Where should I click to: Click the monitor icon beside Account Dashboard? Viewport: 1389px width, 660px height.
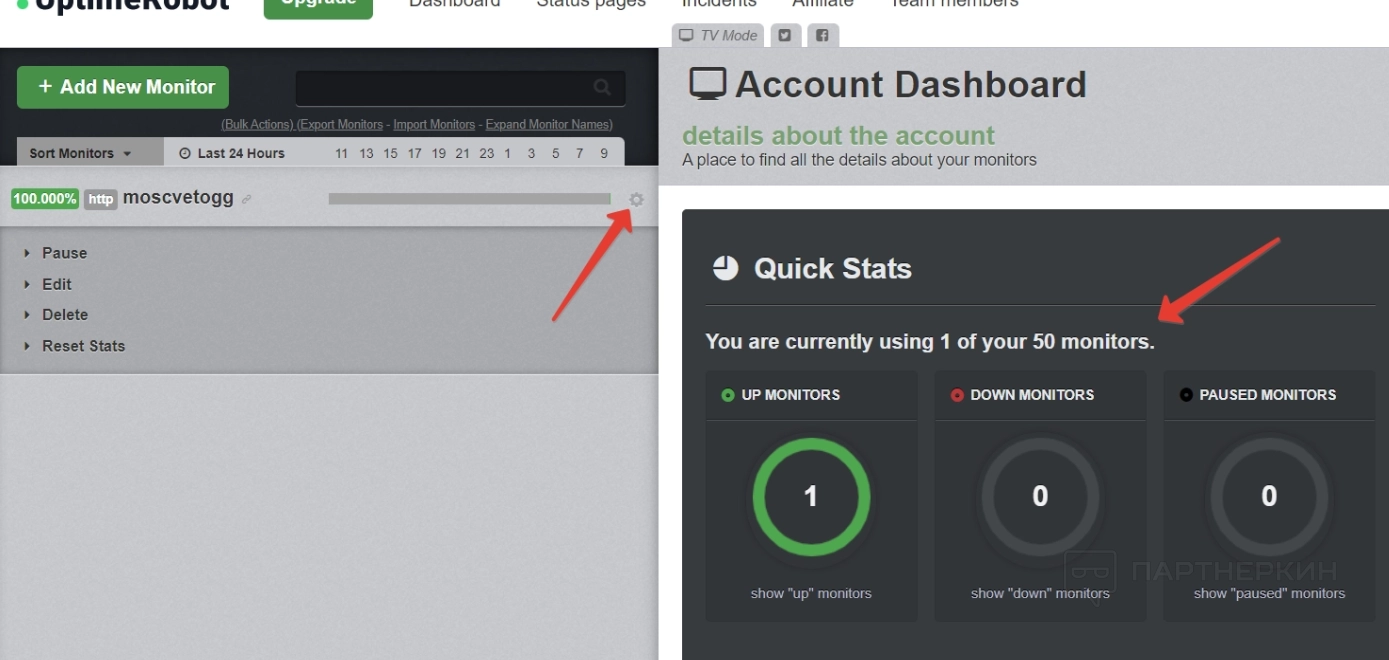tap(708, 85)
